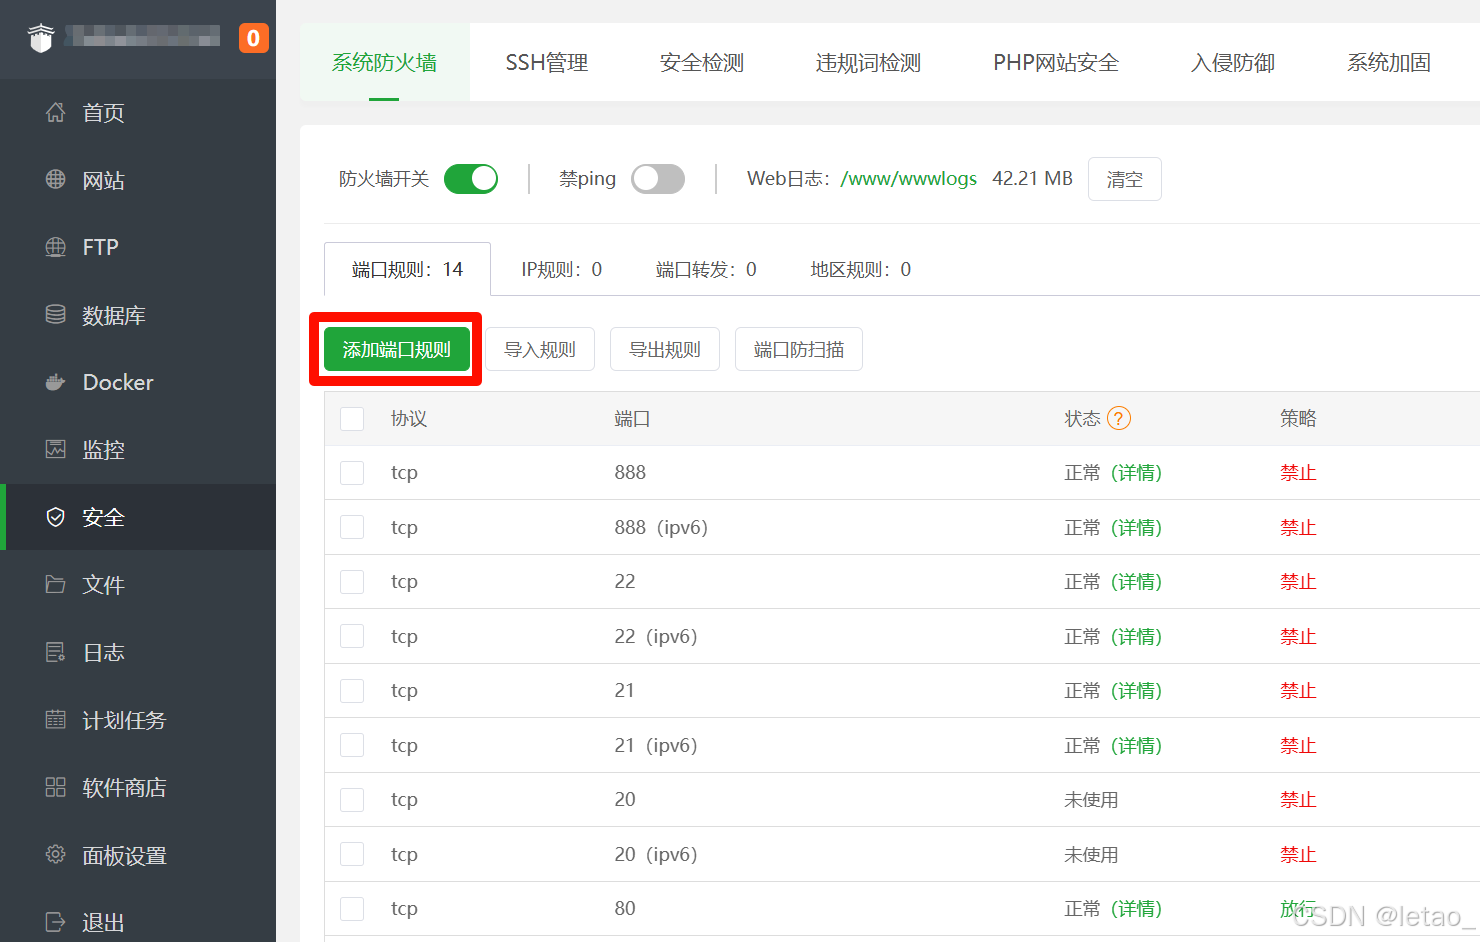Check the box for 22 (ipv6) row

pos(352,636)
